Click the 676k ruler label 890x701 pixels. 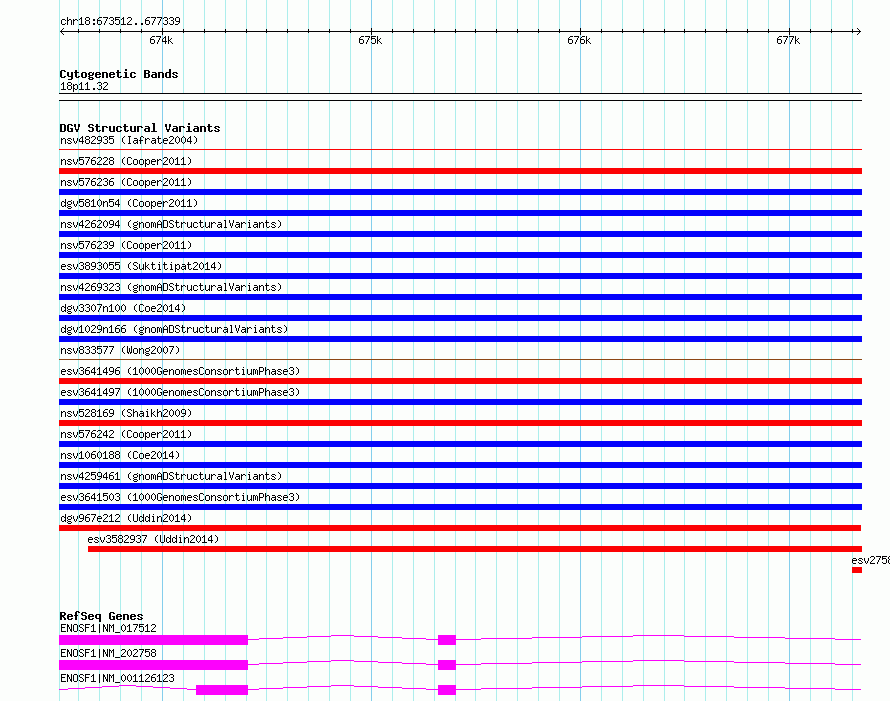click(x=579, y=40)
